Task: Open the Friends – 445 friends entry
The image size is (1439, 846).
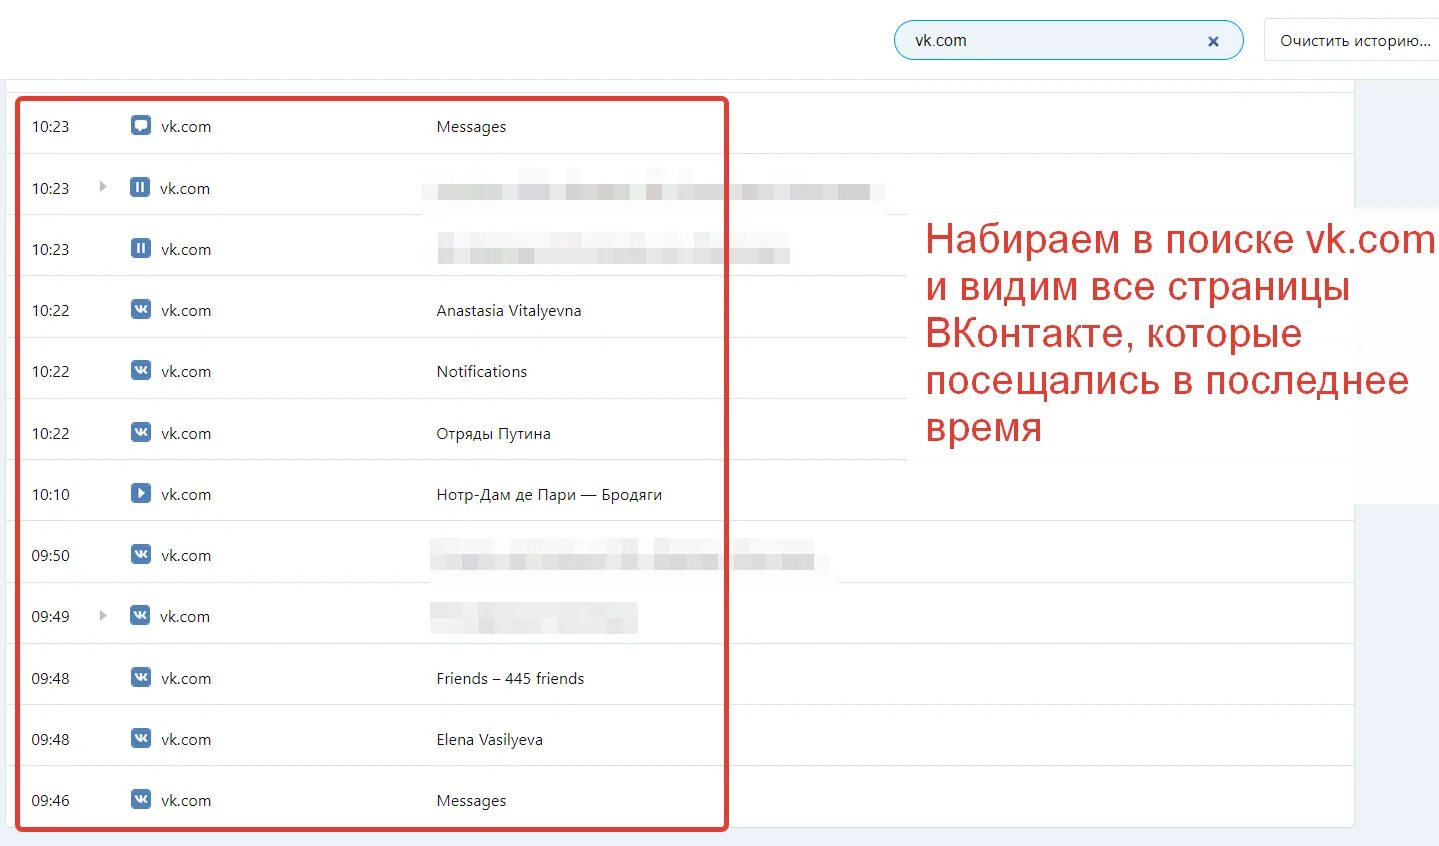Action: (x=510, y=678)
